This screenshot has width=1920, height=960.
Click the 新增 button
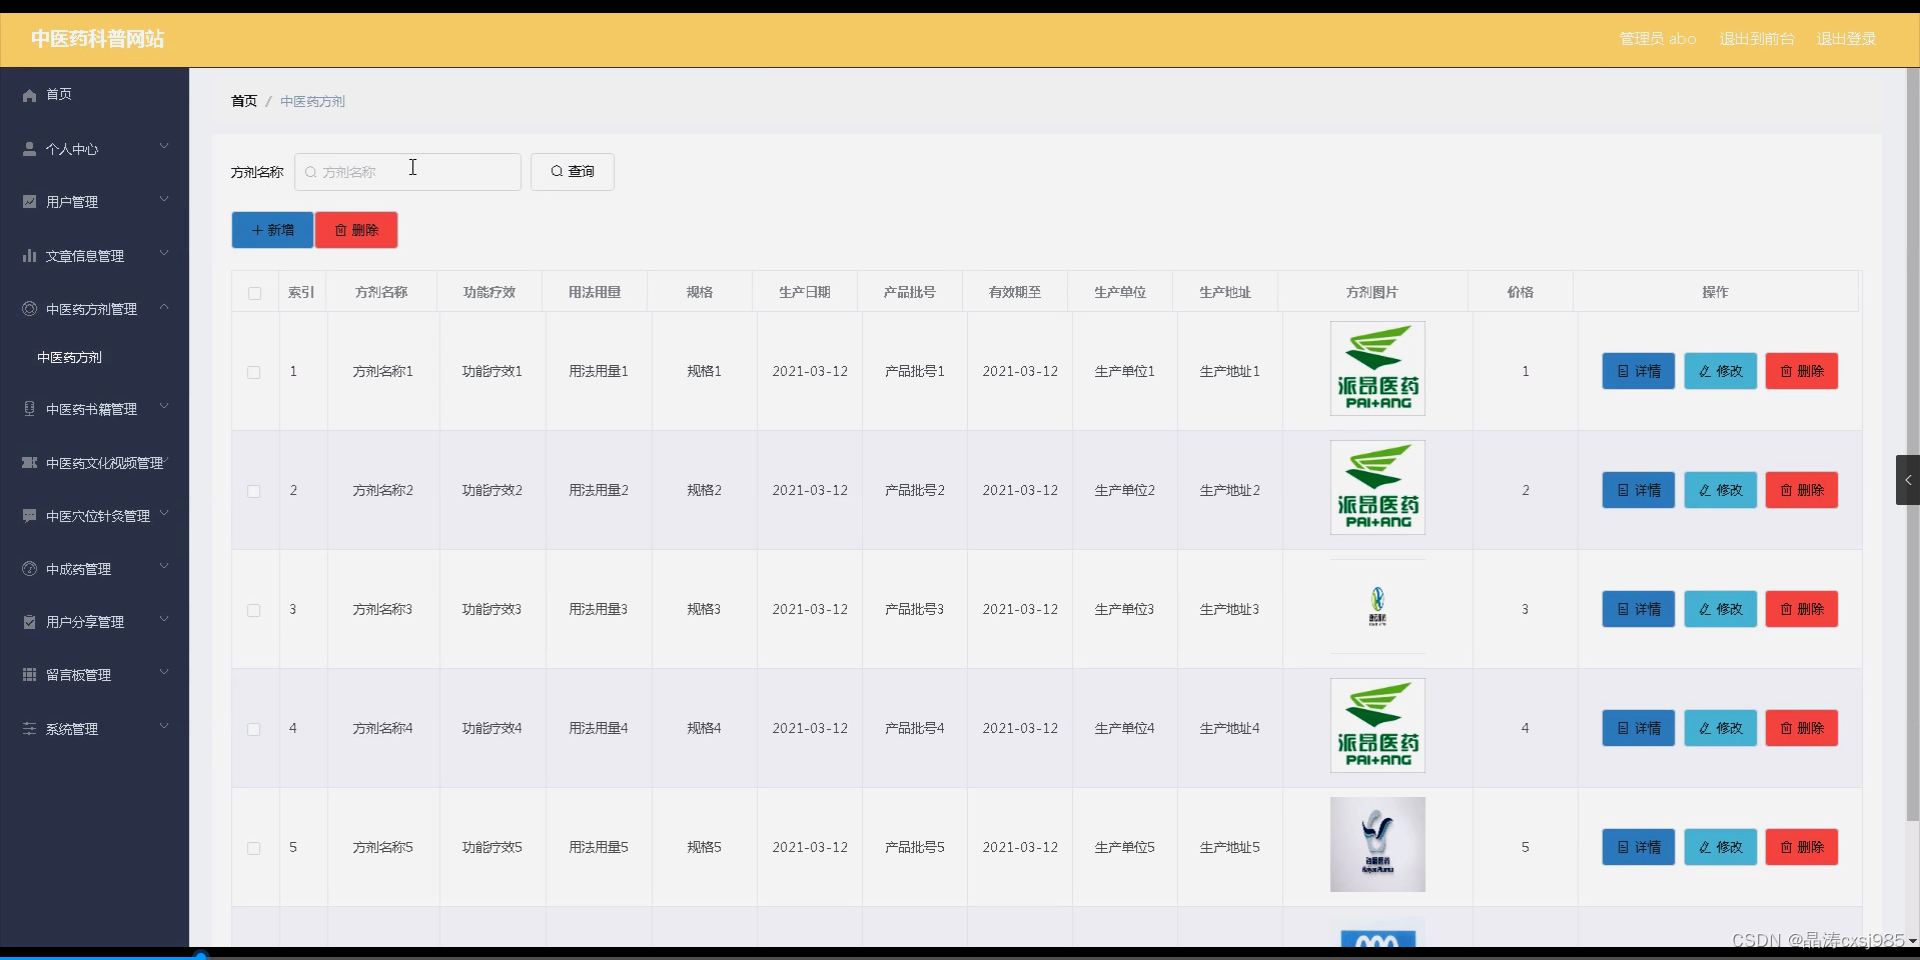pos(271,229)
